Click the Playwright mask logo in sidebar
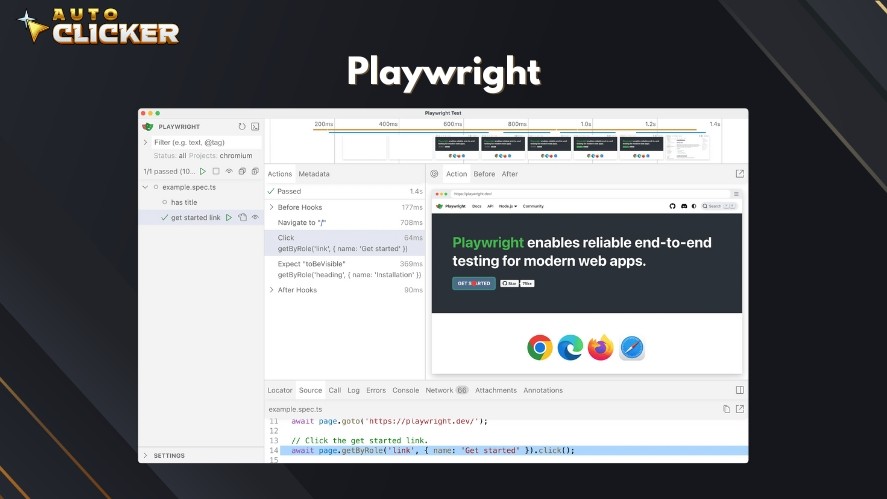Viewport: 887px width, 499px height. click(x=148, y=127)
